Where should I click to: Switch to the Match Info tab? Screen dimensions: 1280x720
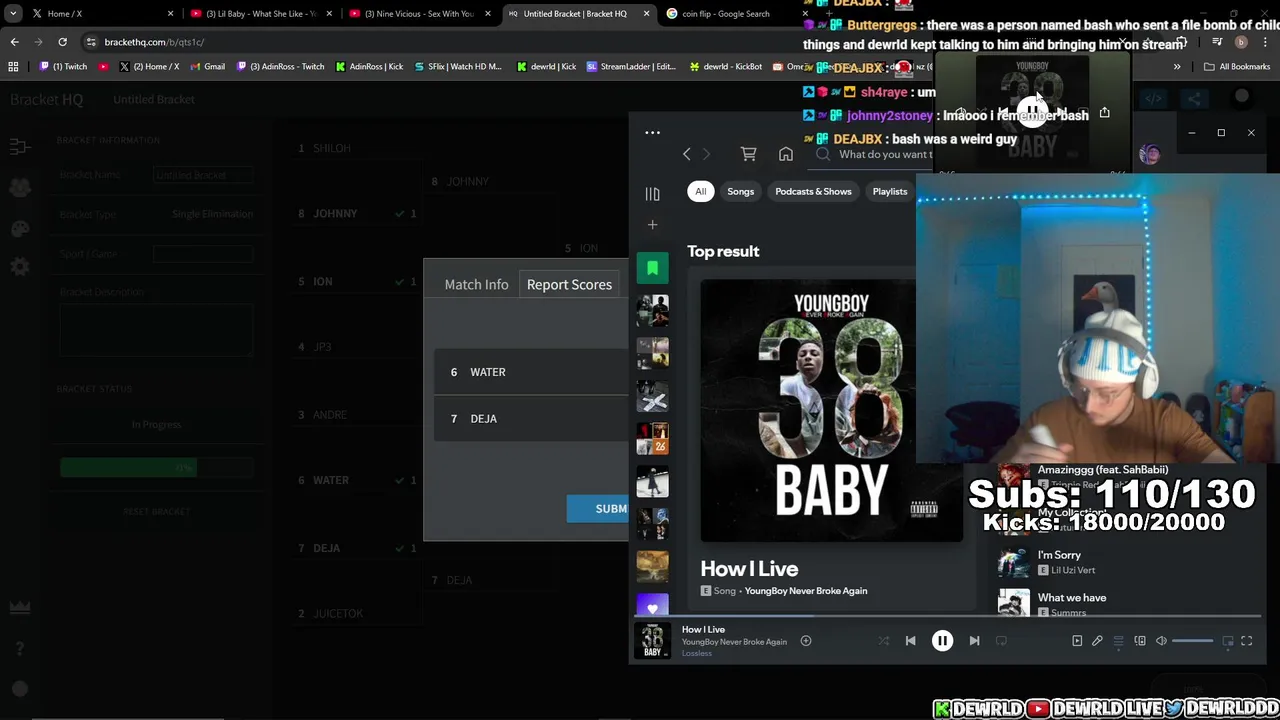476,284
